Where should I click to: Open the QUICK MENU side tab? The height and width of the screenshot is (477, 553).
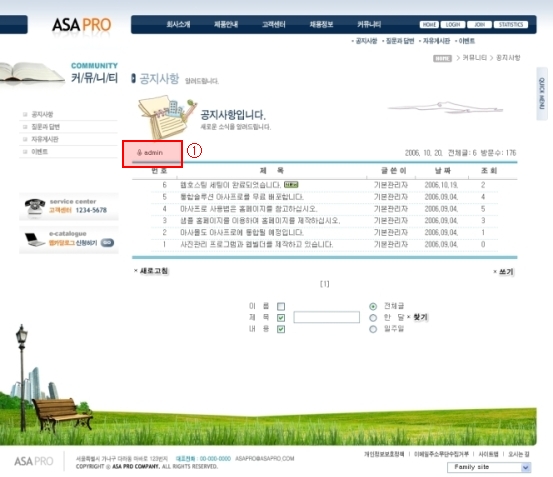coord(542,94)
